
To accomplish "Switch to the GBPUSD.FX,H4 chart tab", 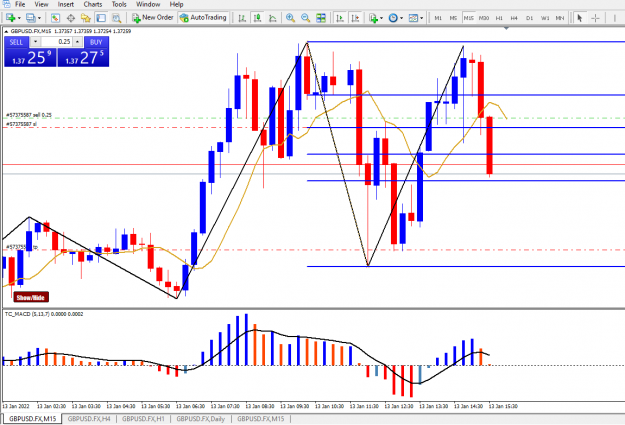I will click(89, 419).
